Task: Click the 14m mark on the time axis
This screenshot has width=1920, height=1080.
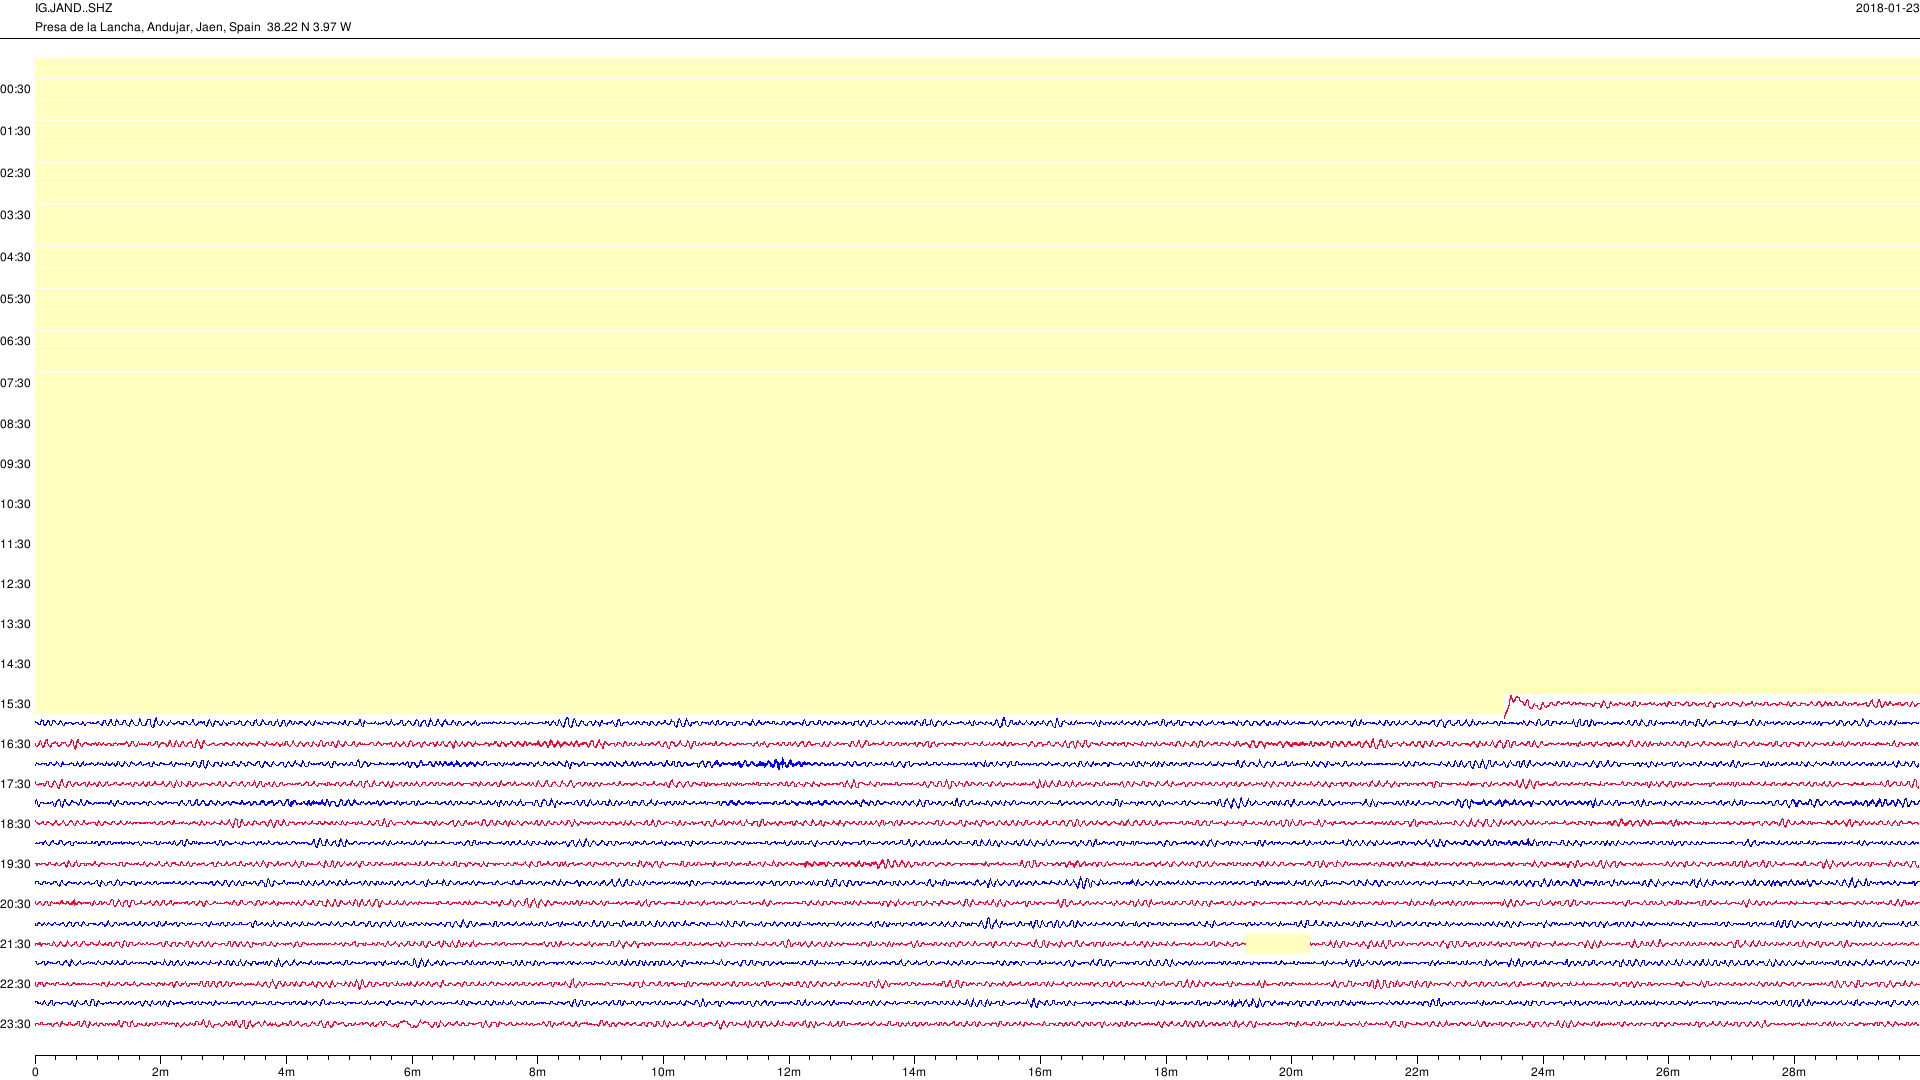Action: click(914, 1072)
